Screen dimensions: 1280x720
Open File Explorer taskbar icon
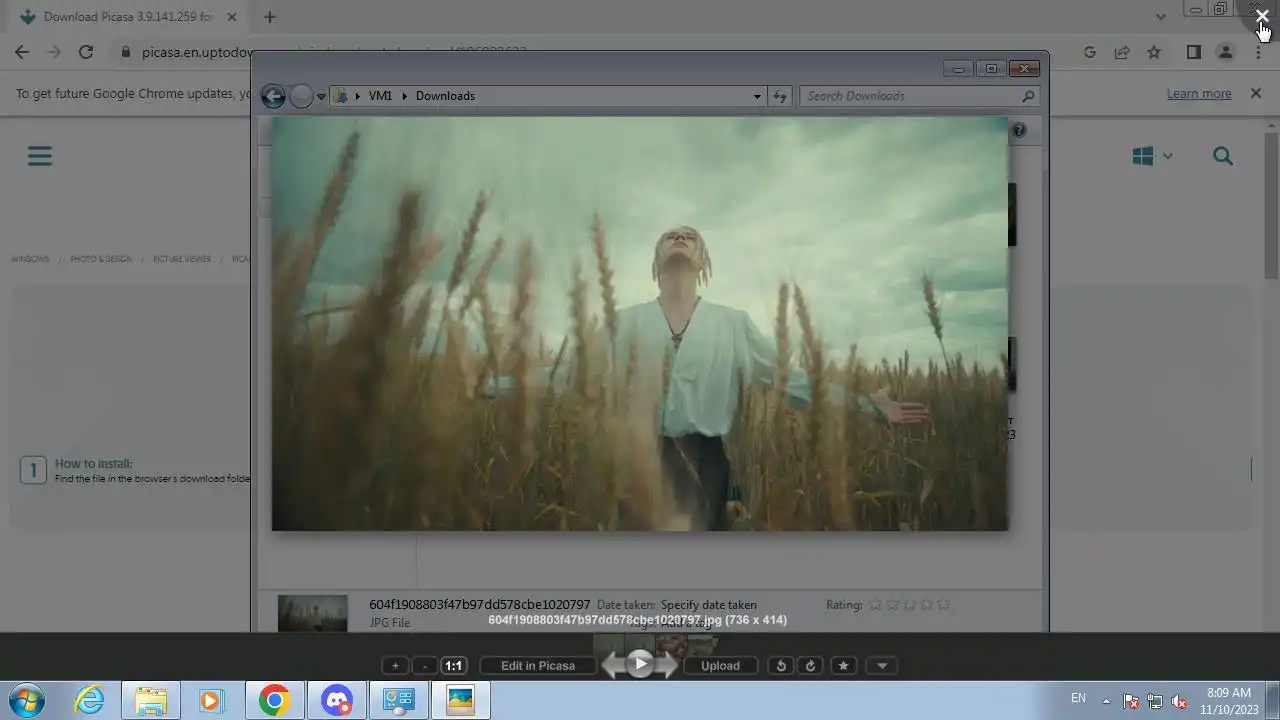coord(151,701)
